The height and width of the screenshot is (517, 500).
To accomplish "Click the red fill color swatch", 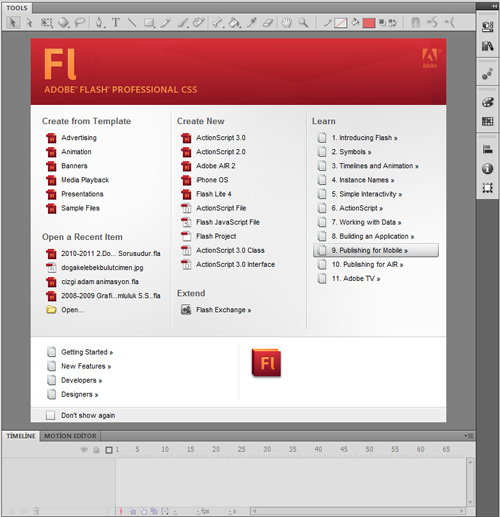I will point(369,23).
